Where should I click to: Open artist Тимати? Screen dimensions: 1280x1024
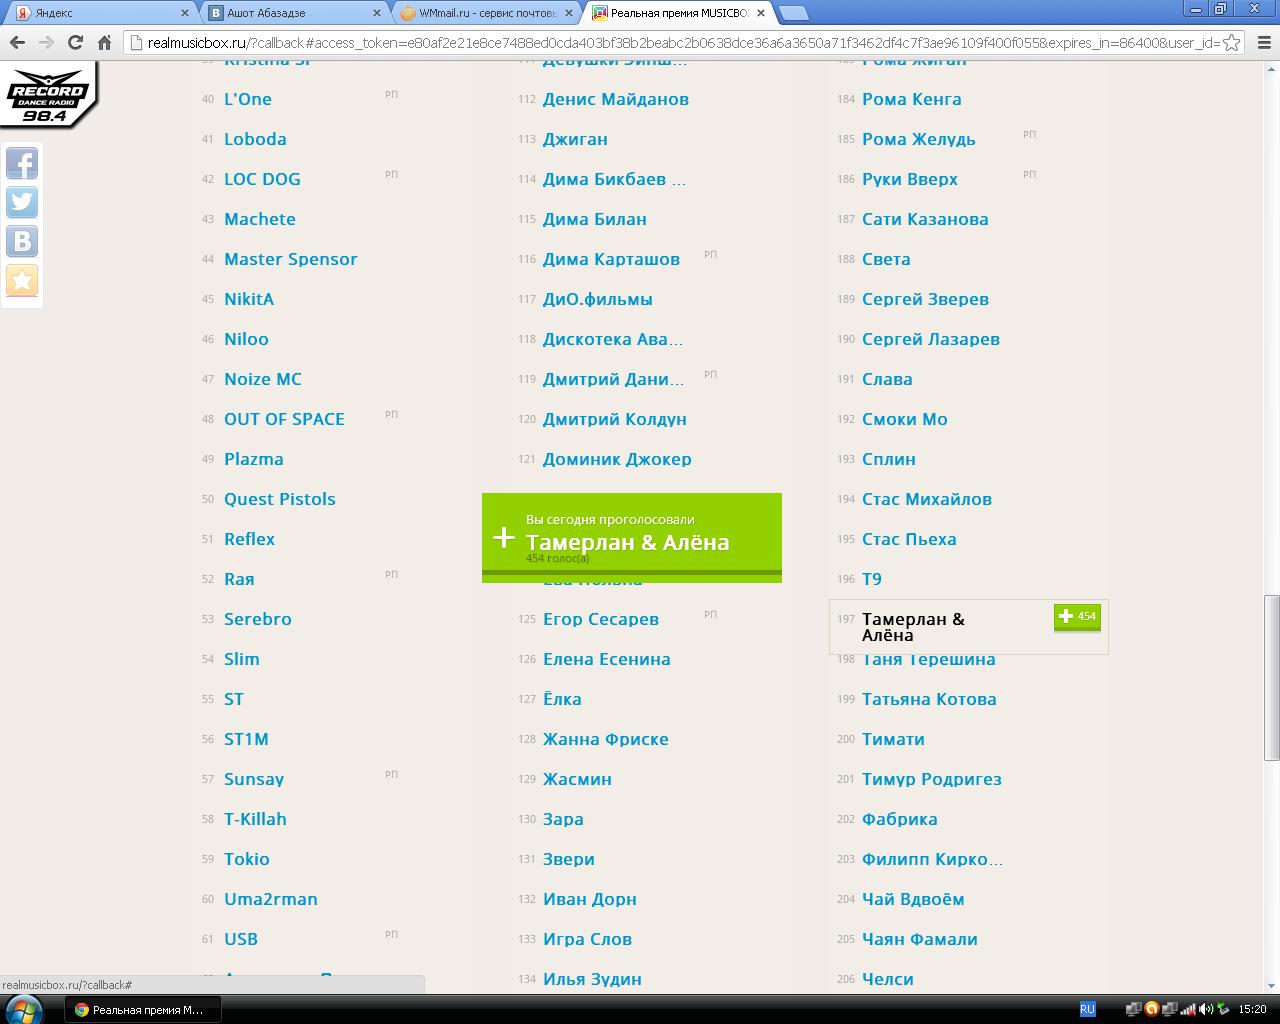click(x=893, y=739)
